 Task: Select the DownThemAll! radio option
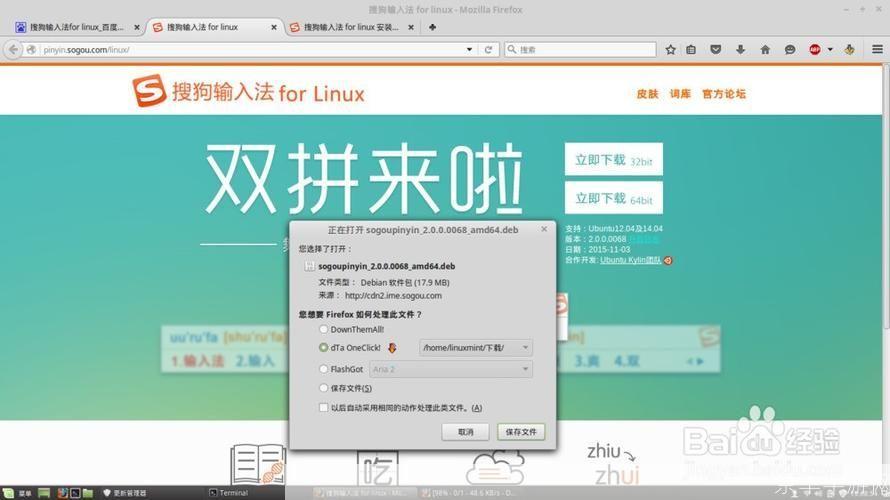(323, 329)
